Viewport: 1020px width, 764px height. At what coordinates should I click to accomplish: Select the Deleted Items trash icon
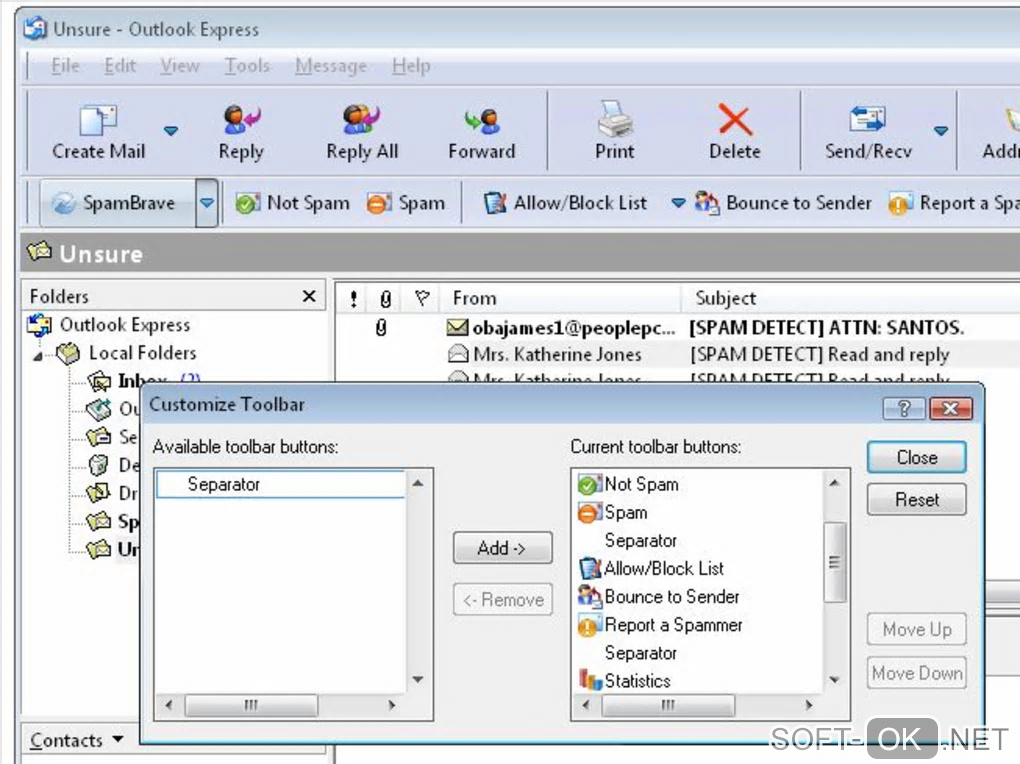coord(98,465)
